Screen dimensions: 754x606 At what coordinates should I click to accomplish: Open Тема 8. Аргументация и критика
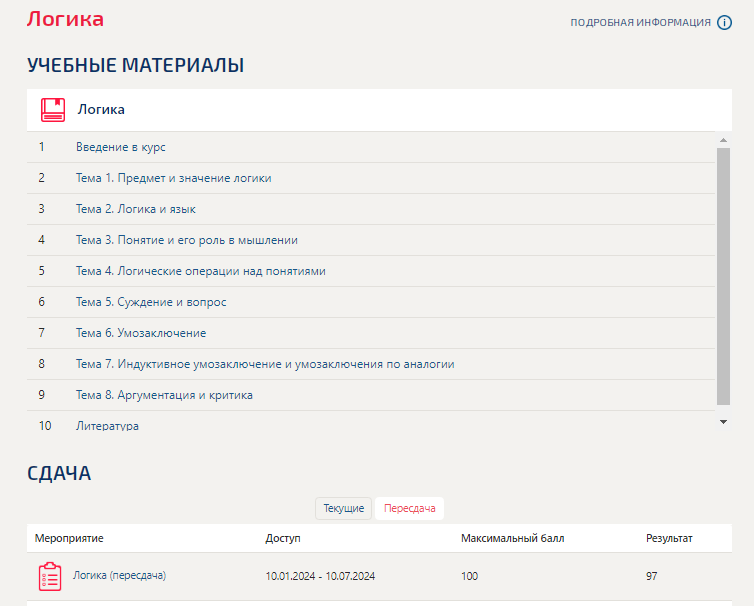164,395
